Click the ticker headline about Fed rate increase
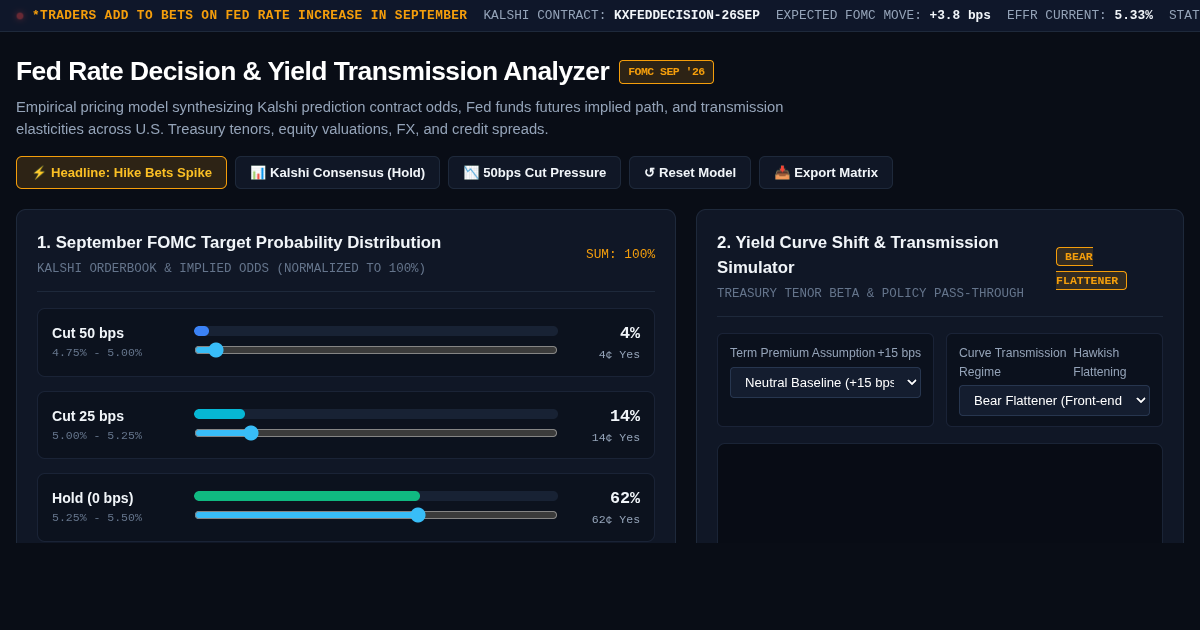 [249, 15]
